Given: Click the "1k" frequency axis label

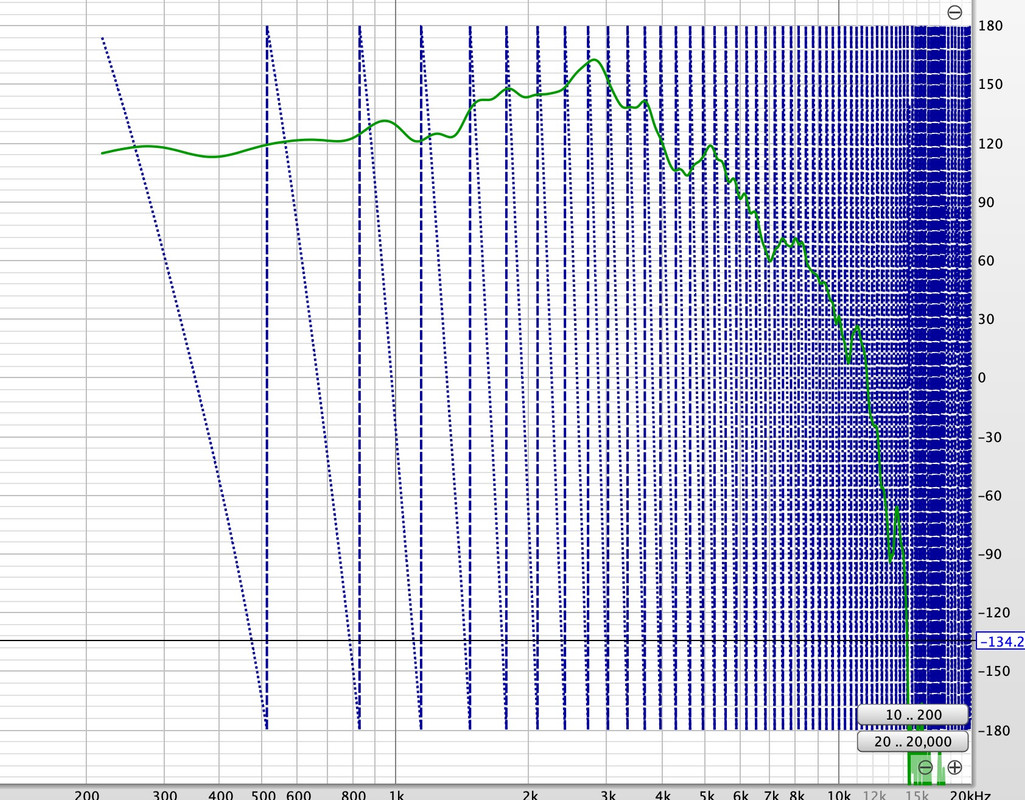Looking at the screenshot, I should (x=396, y=795).
